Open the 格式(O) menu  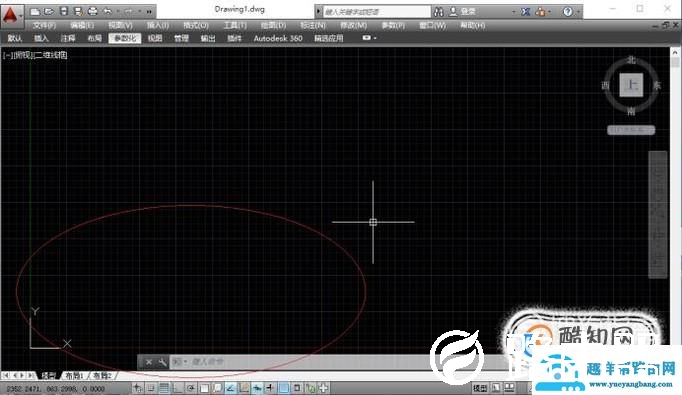(196, 25)
